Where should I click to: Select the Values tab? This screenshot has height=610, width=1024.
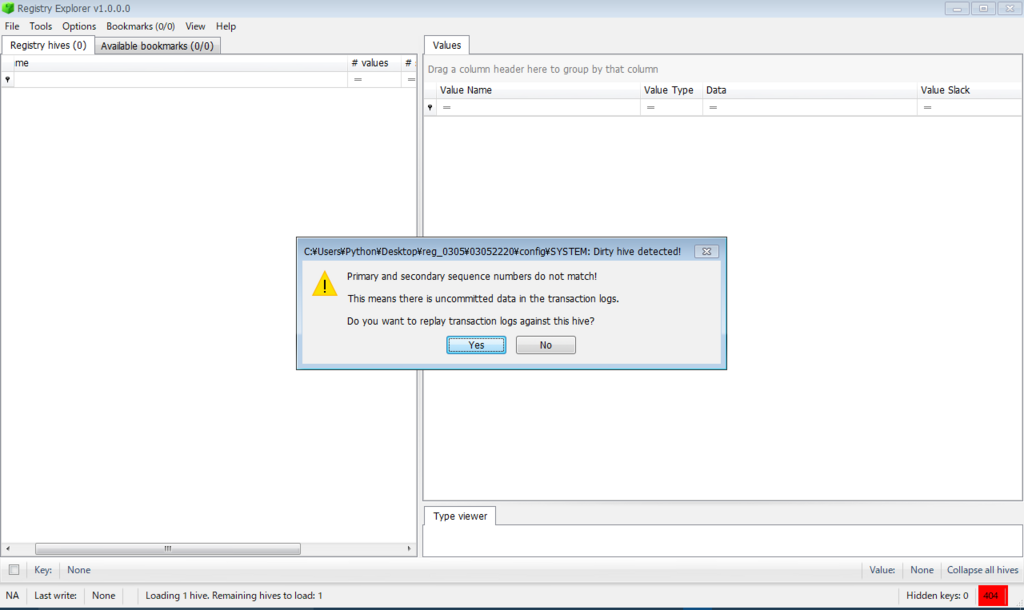pos(447,45)
